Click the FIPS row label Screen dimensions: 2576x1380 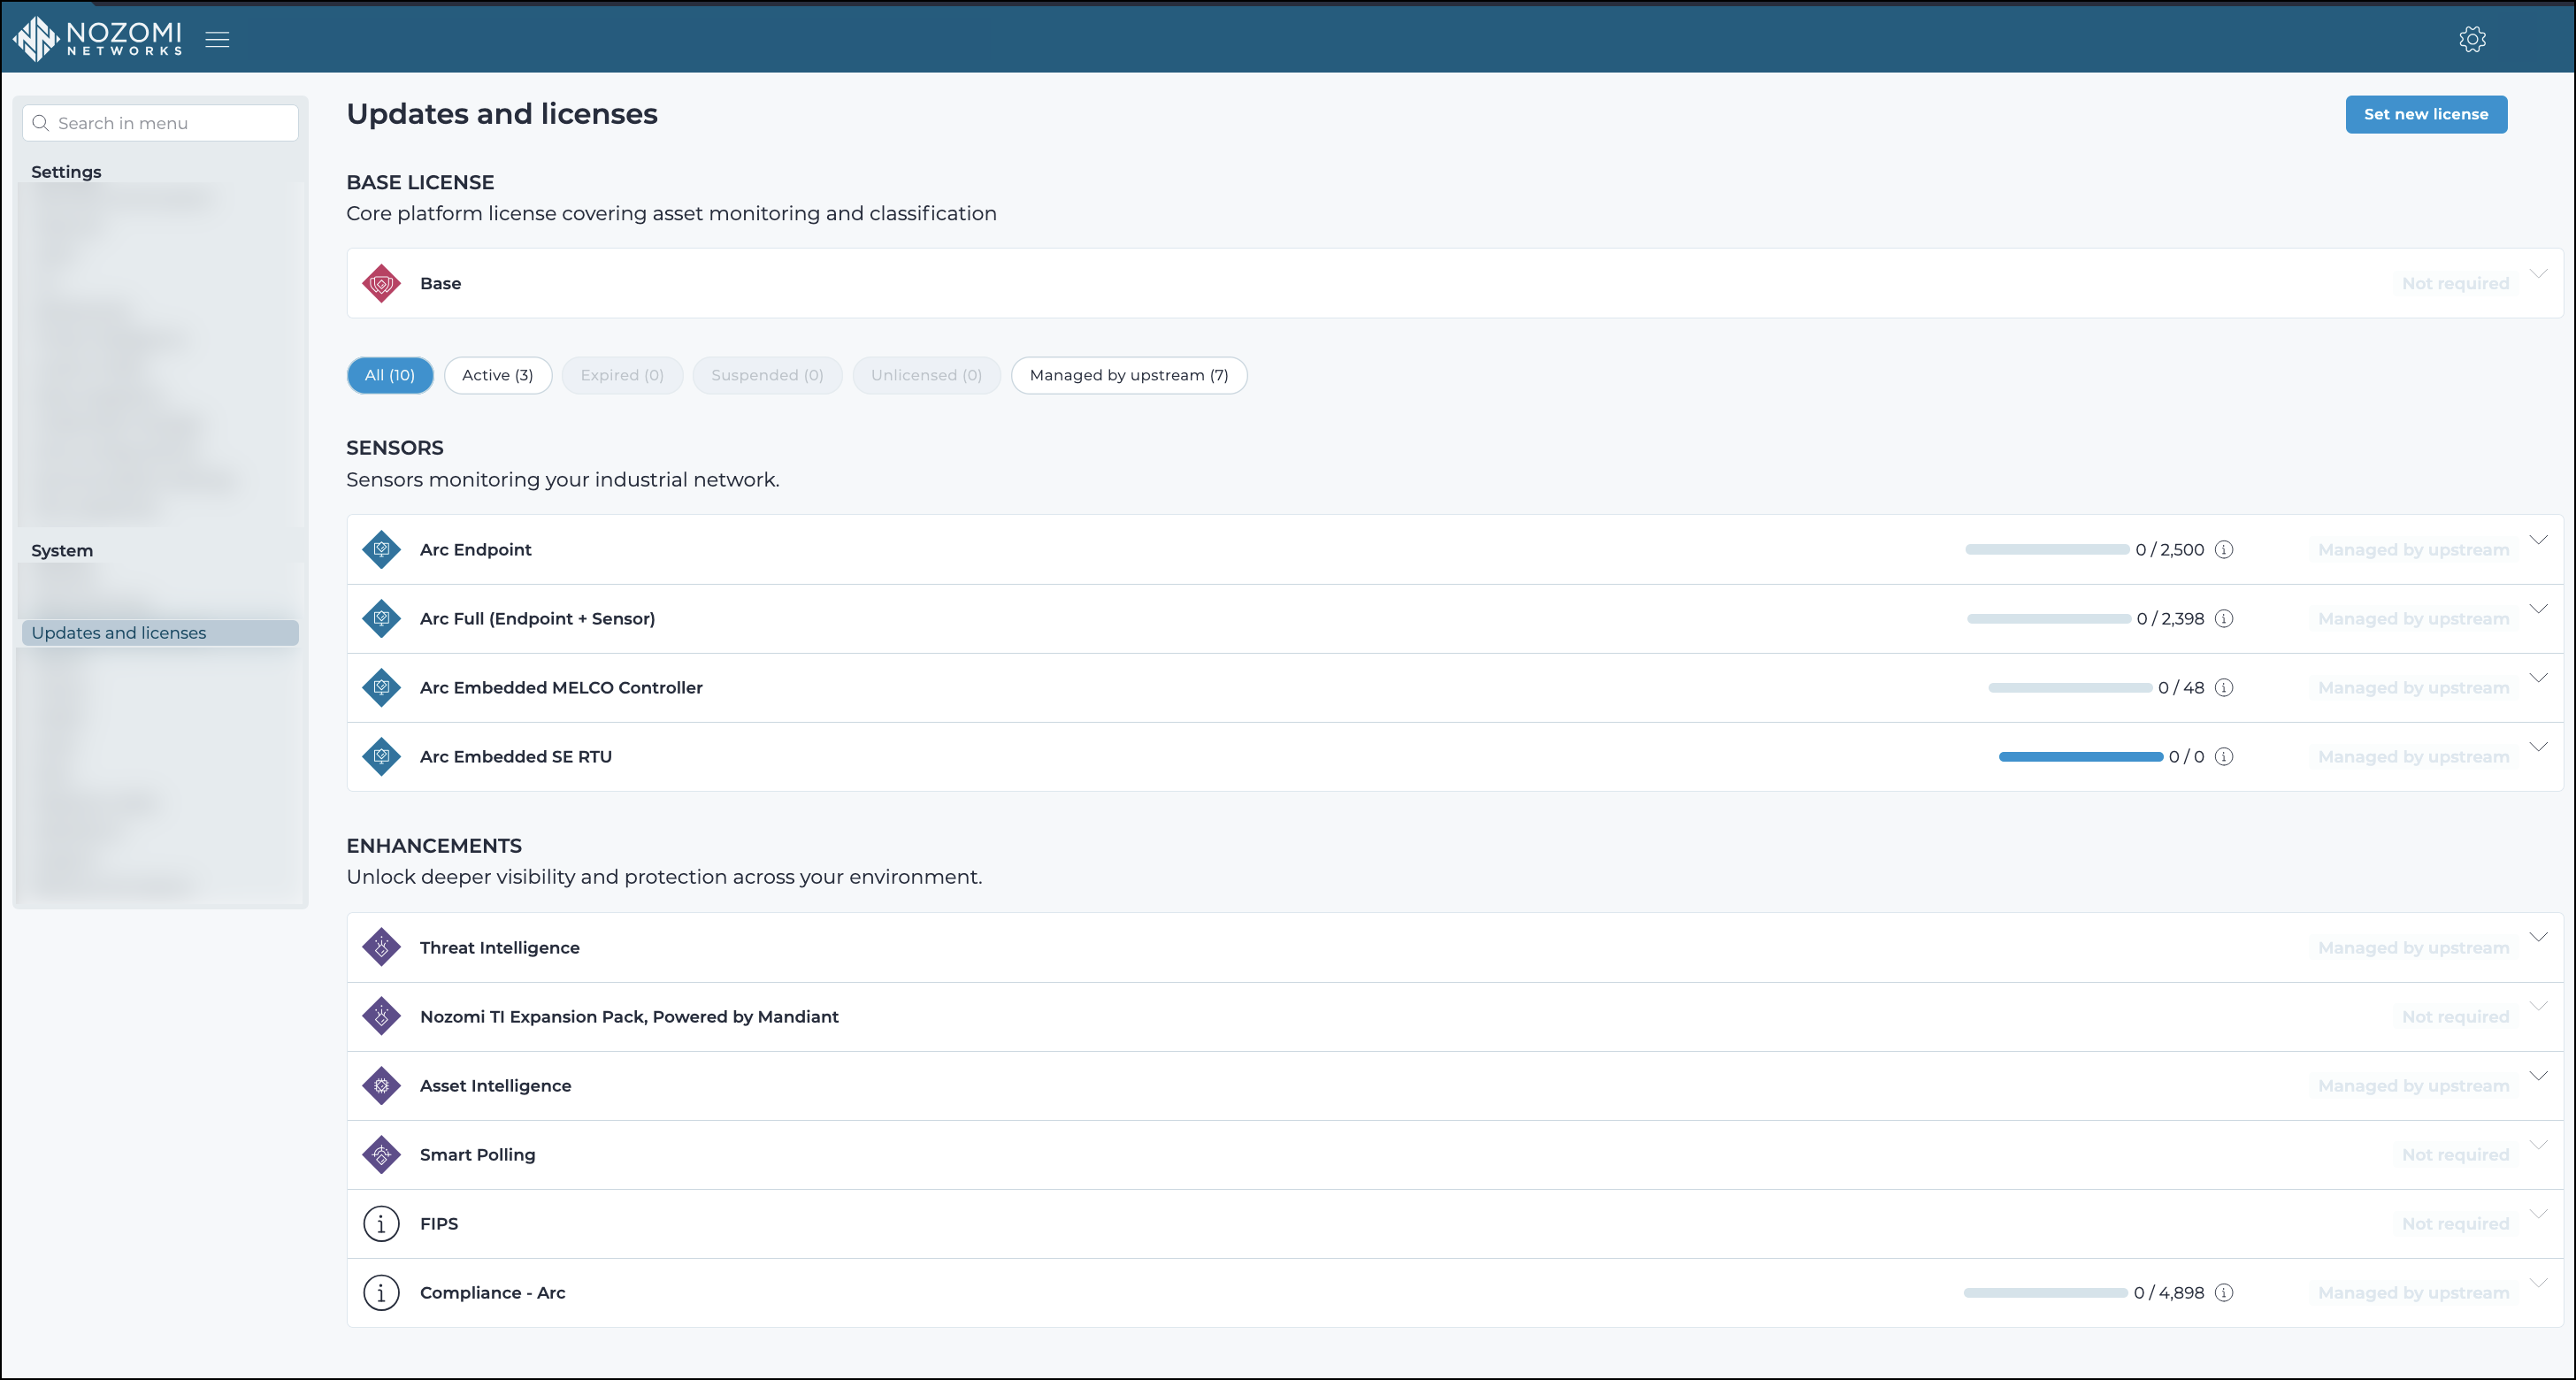[439, 1223]
